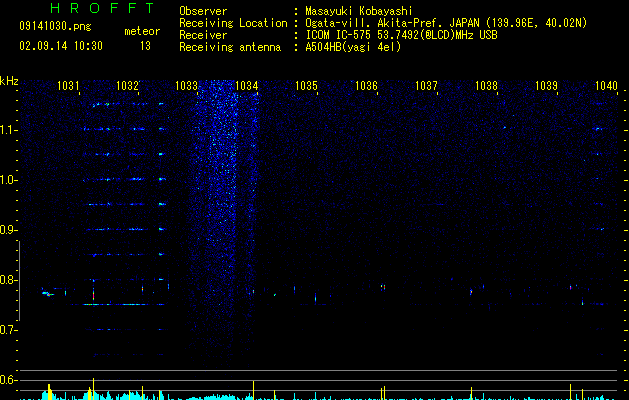Viewport: 629px width, 400px height.
Task: Click the 0.9 kHz frequency label
Action: (8, 230)
